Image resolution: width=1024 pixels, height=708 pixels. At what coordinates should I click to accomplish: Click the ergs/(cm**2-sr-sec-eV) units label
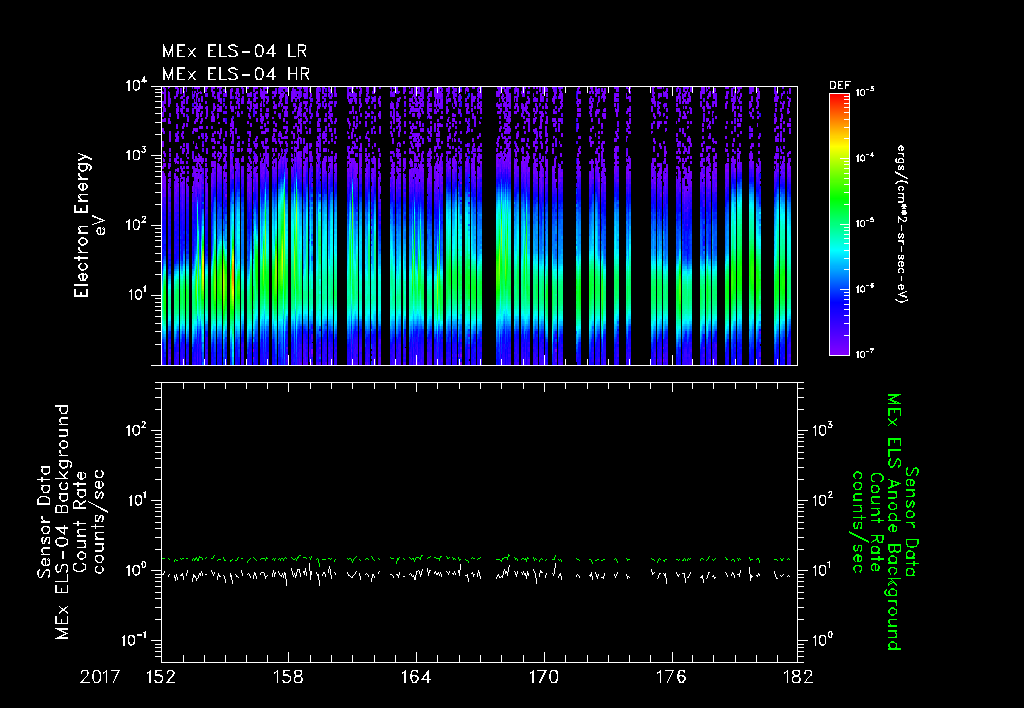point(901,225)
